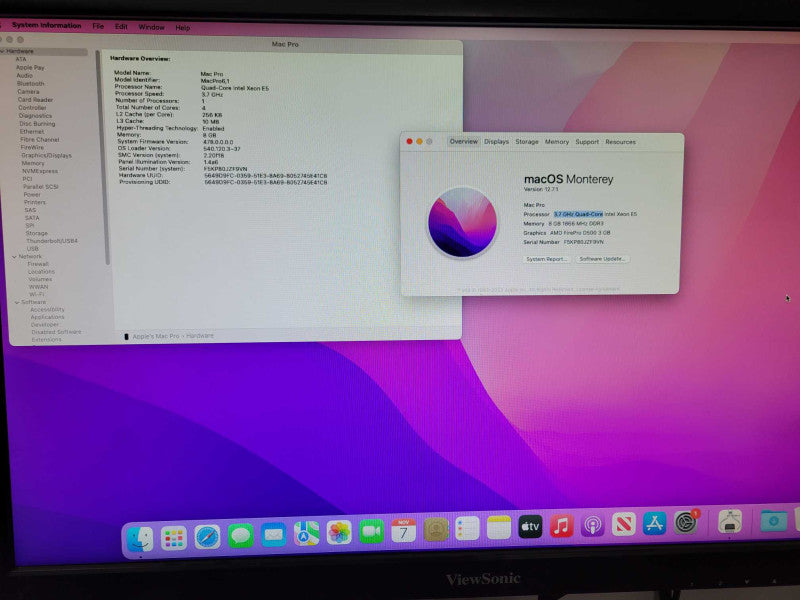Minimize the About This Mac window
800x600 pixels.
pos(419,141)
